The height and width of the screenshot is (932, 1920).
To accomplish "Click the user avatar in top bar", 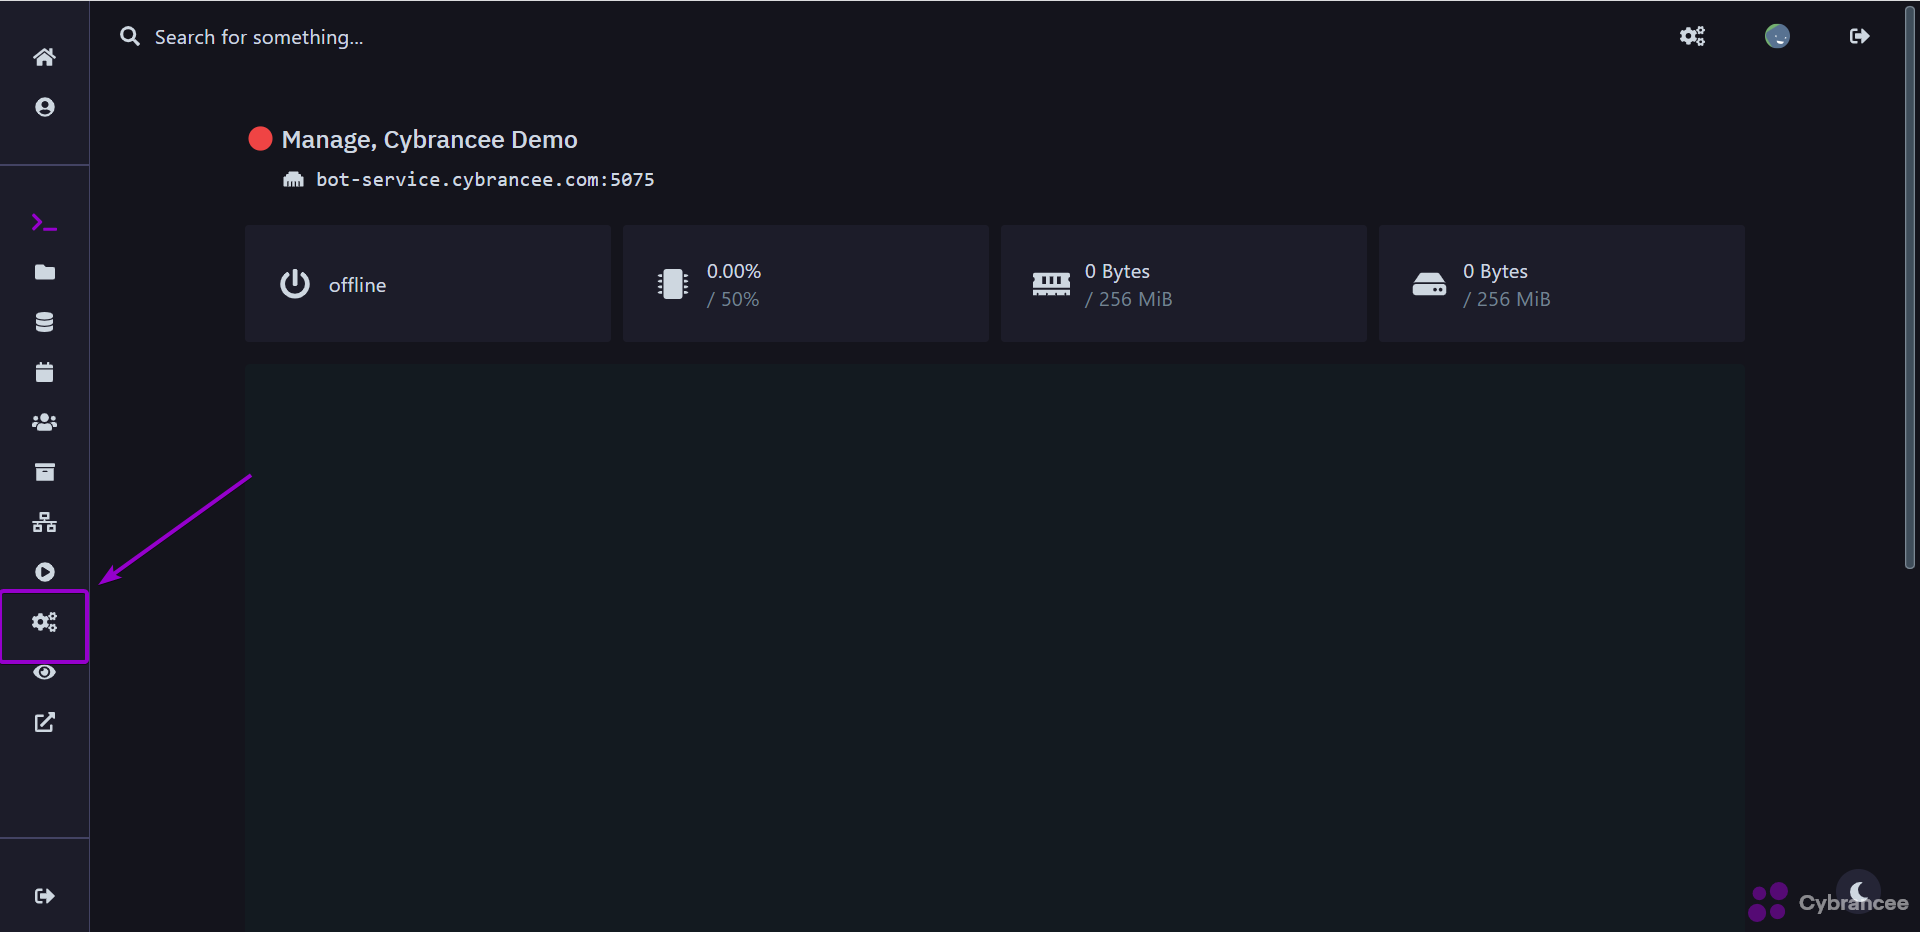I will point(1777,36).
